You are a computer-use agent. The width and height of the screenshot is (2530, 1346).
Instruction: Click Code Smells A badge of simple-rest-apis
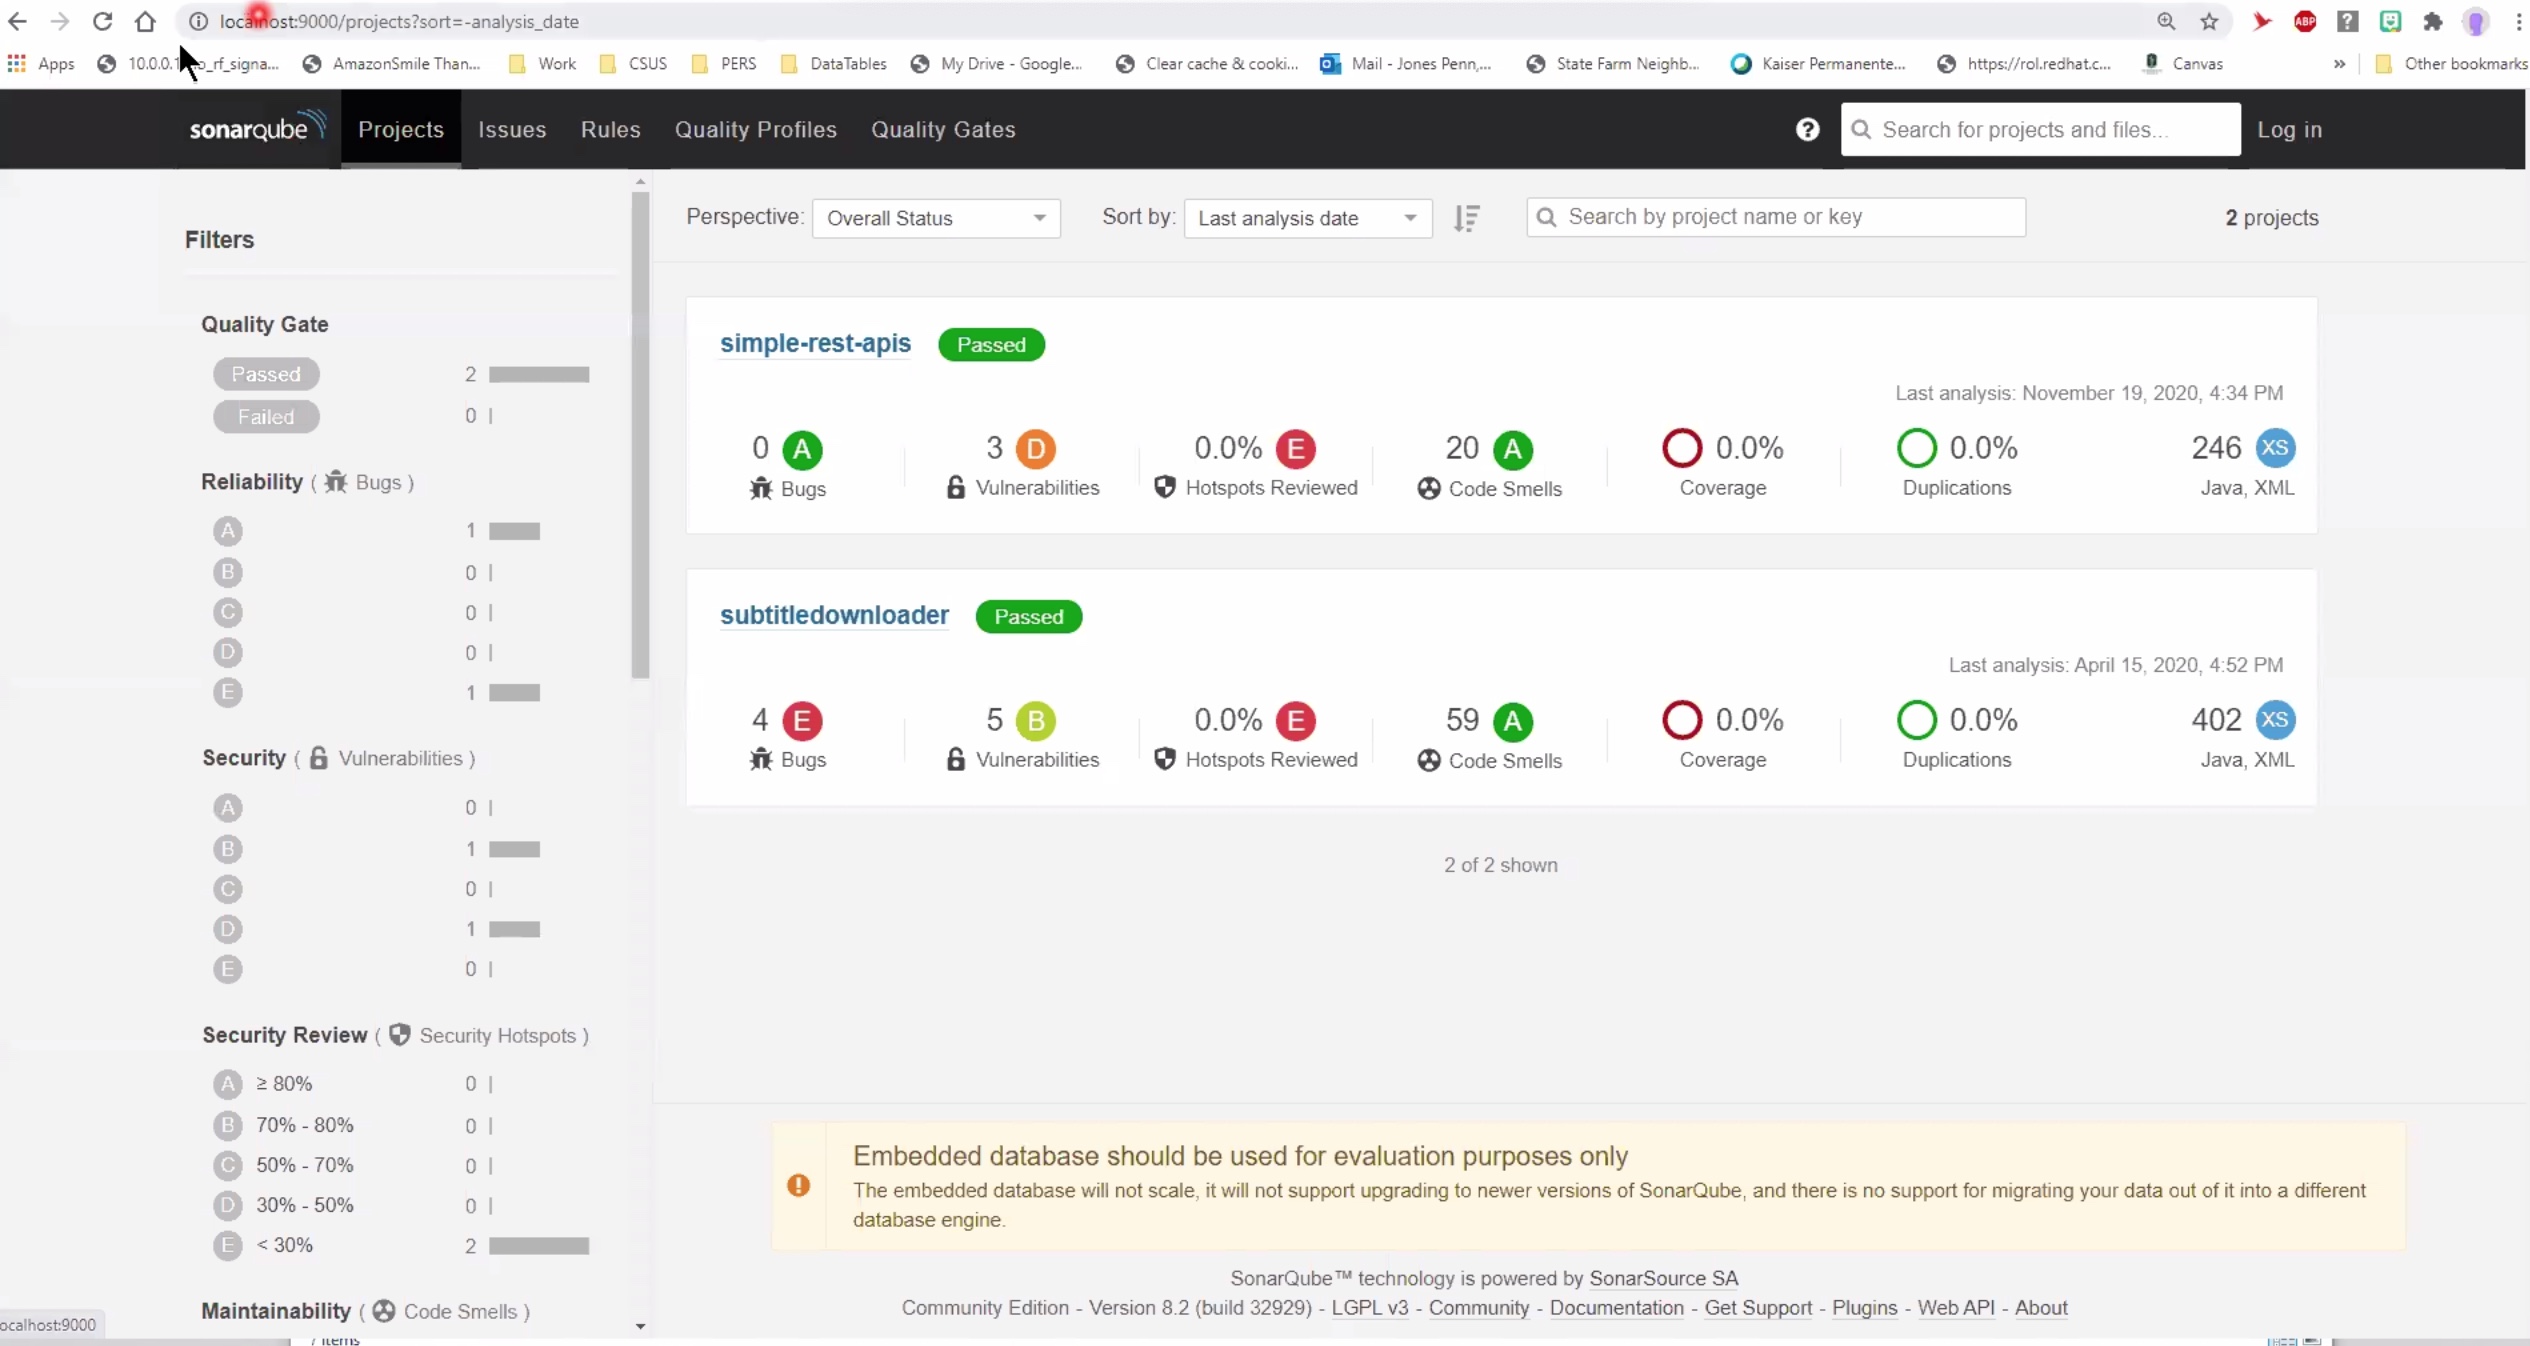click(1513, 449)
